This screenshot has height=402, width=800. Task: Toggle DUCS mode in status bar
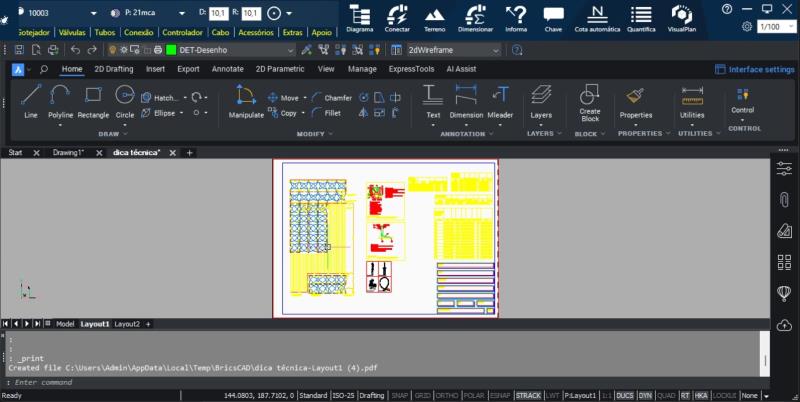(x=627, y=396)
